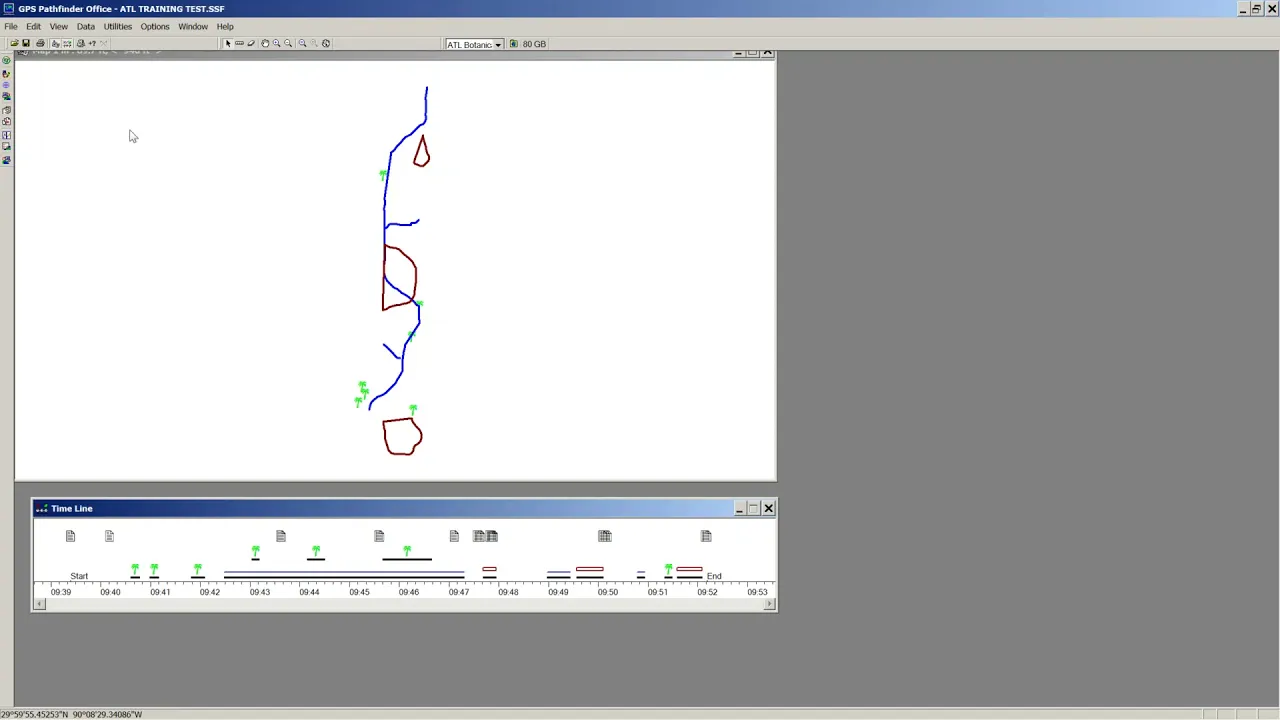Click the green circular icon in the left utility bar

6,61
